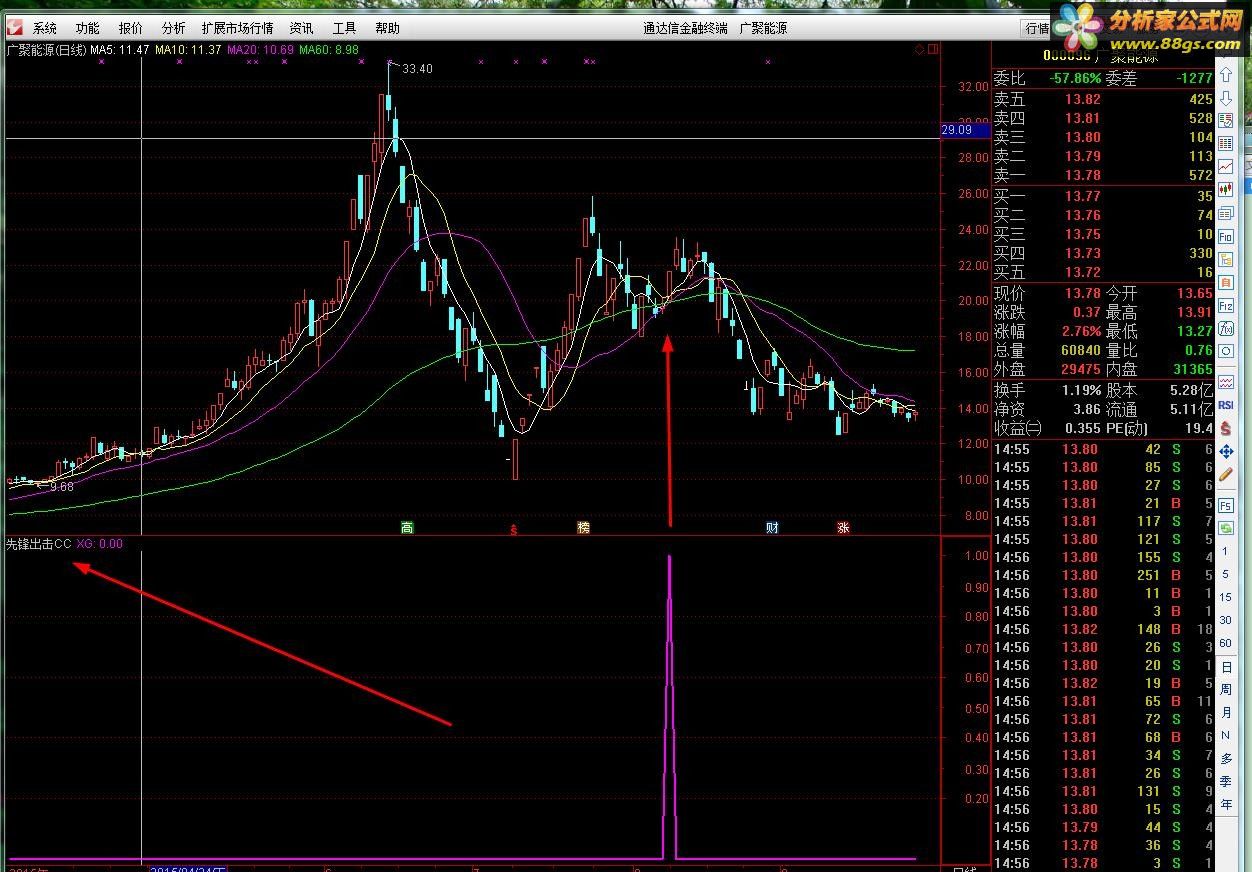Select the RSI indicator icon
Image resolution: width=1252 pixels, height=872 pixels.
[x=1226, y=404]
